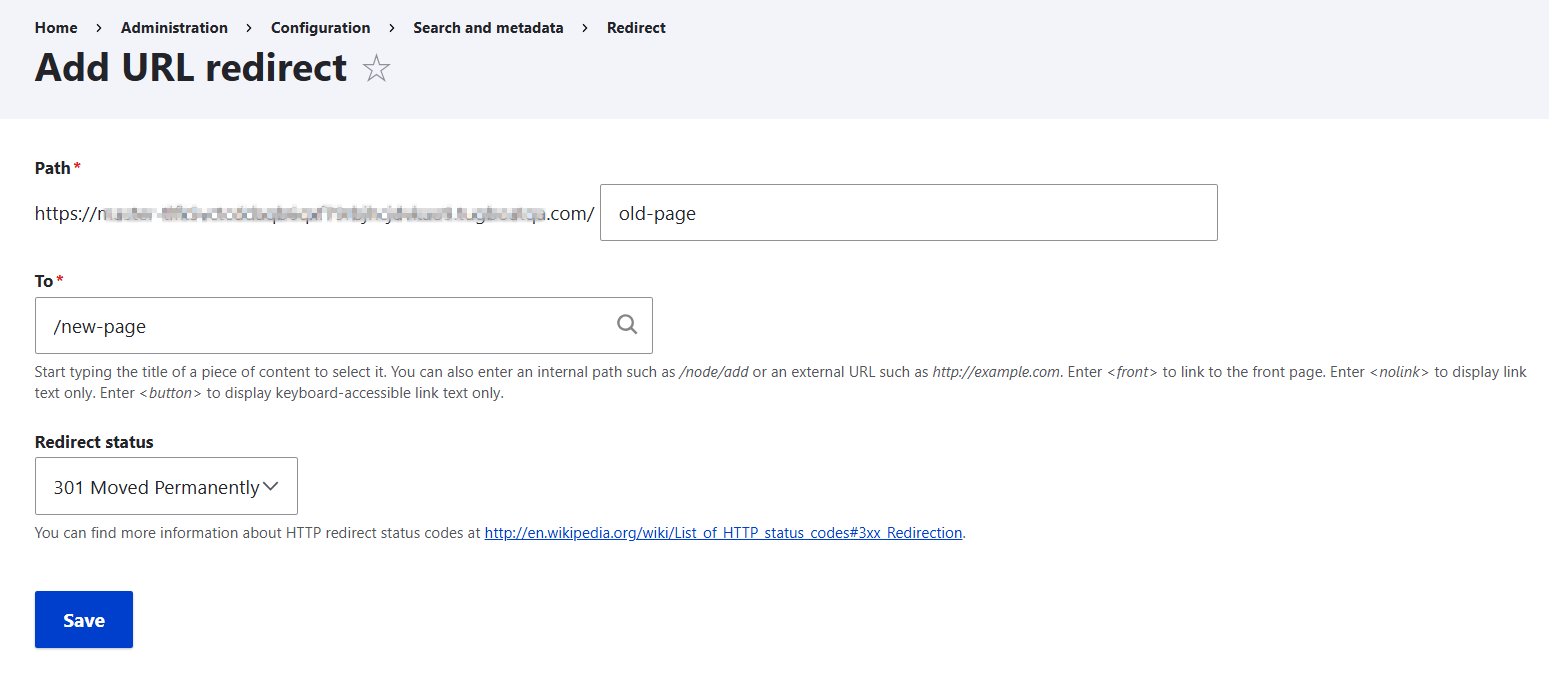
Task: Click the dropdown chevron on the status field
Action: 271,485
